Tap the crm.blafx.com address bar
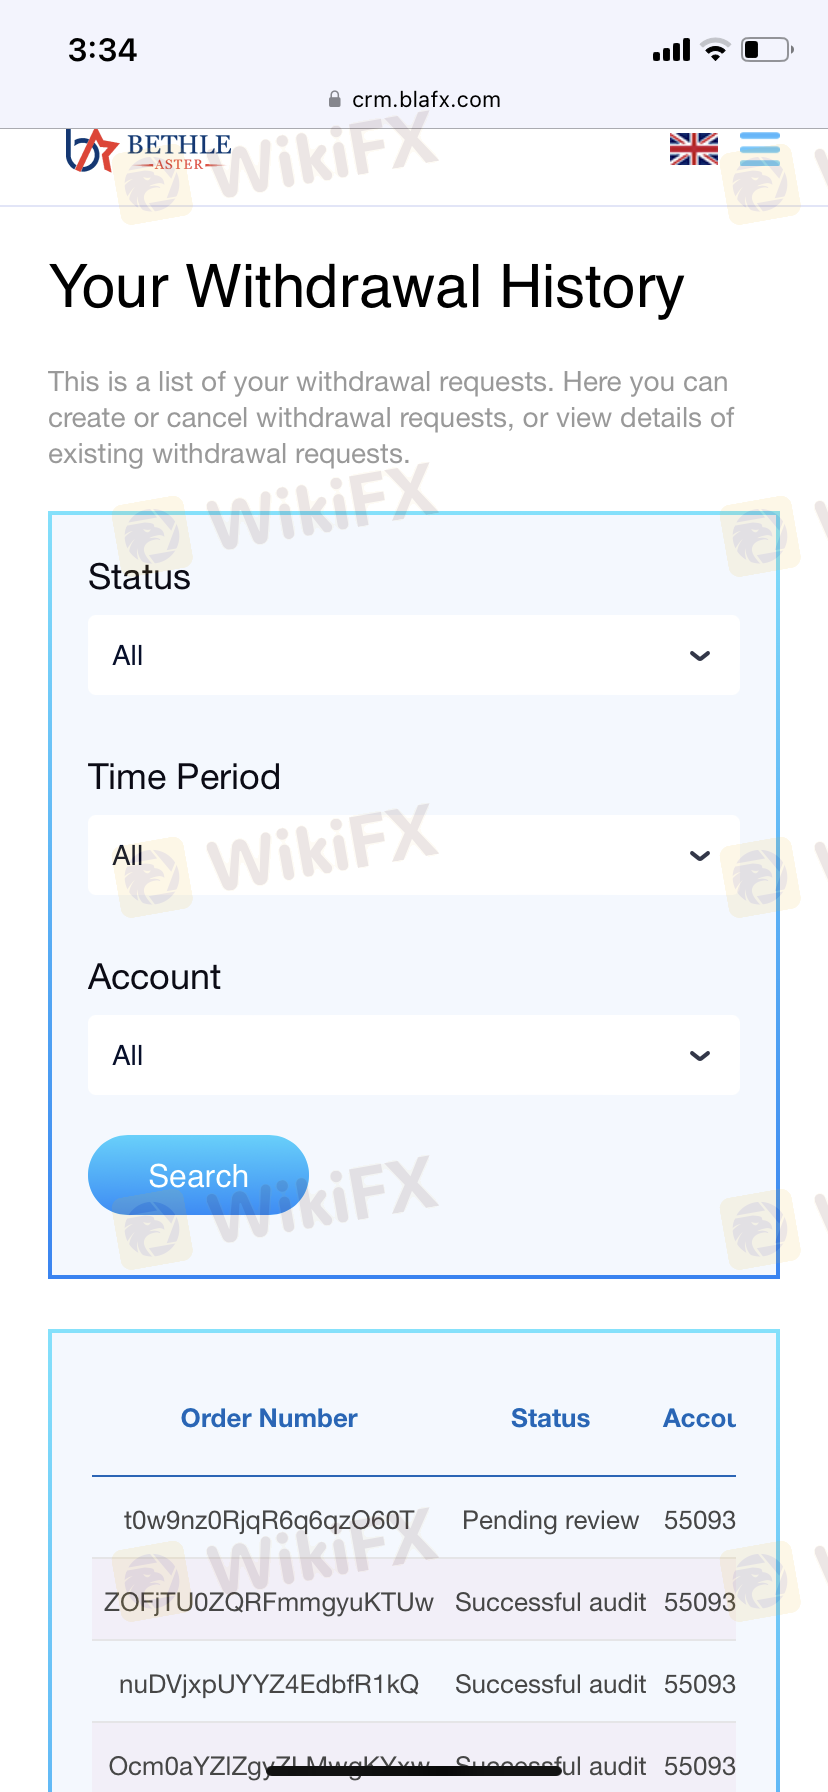Viewport: 828px width, 1792px height. pos(414,100)
